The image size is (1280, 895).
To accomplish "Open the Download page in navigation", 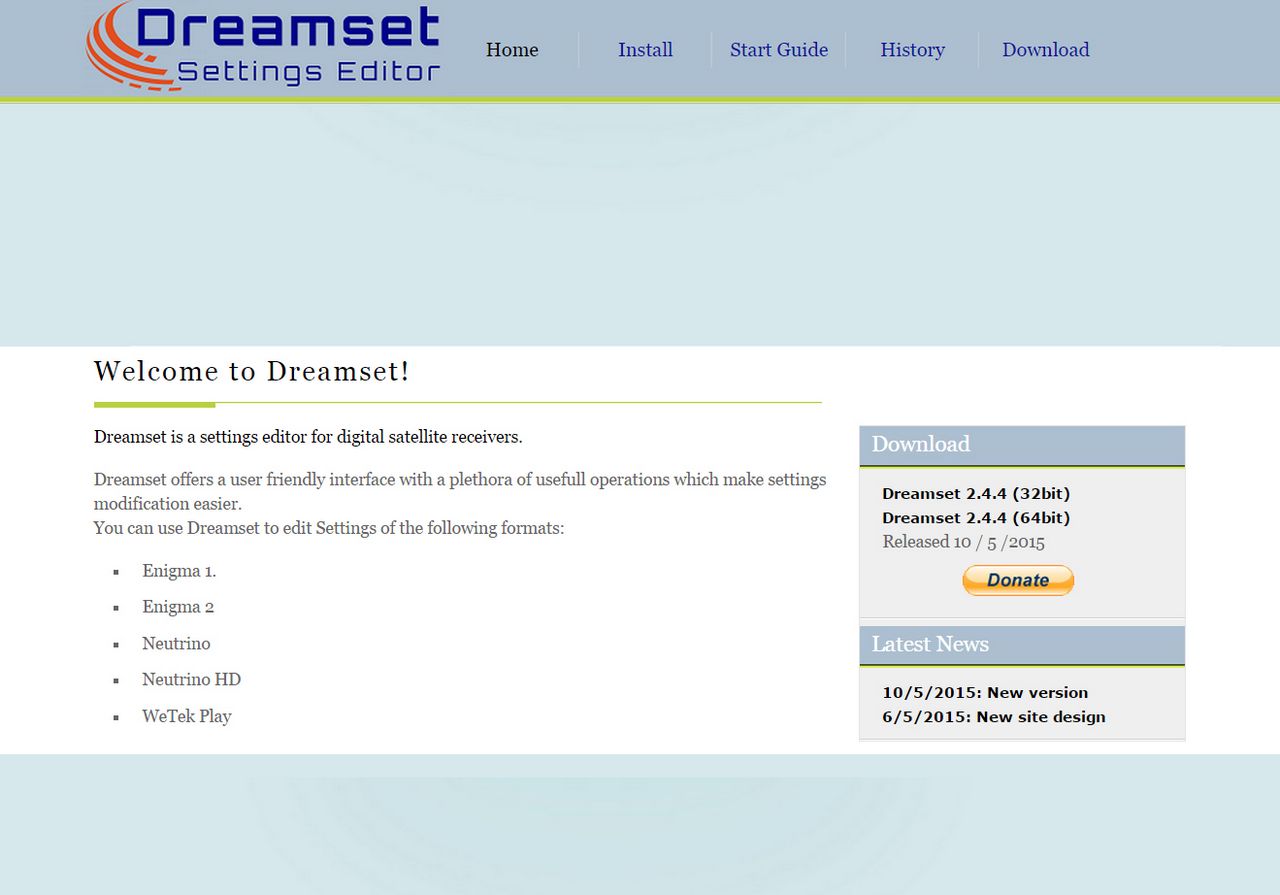I will (1046, 50).
